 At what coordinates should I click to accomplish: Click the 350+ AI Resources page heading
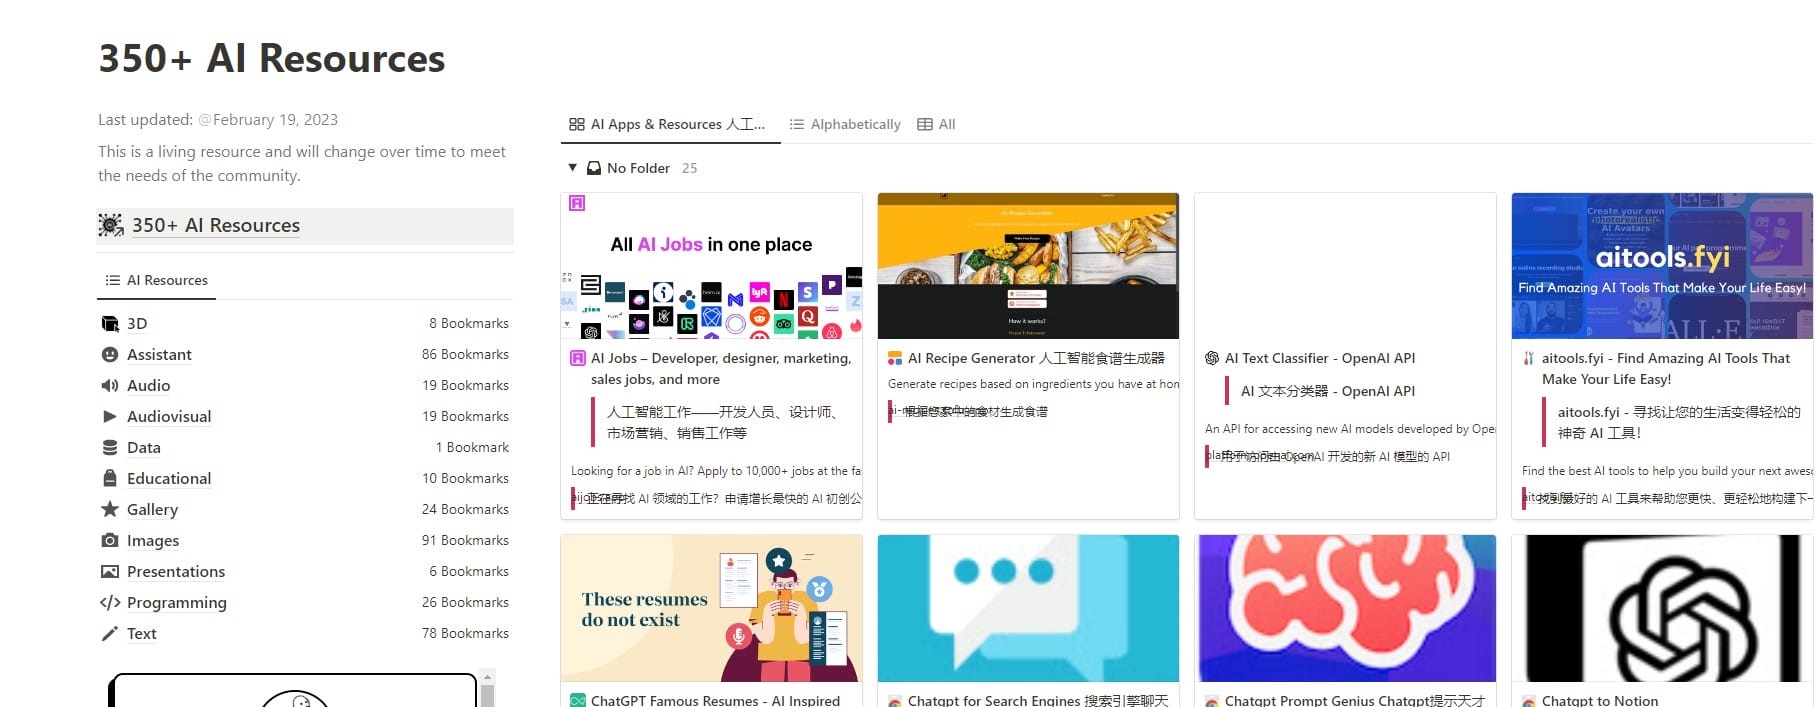pos(272,58)
